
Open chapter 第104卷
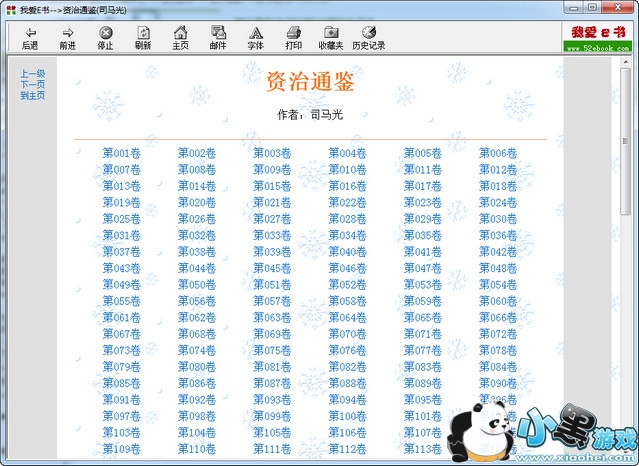pos(197,433)
